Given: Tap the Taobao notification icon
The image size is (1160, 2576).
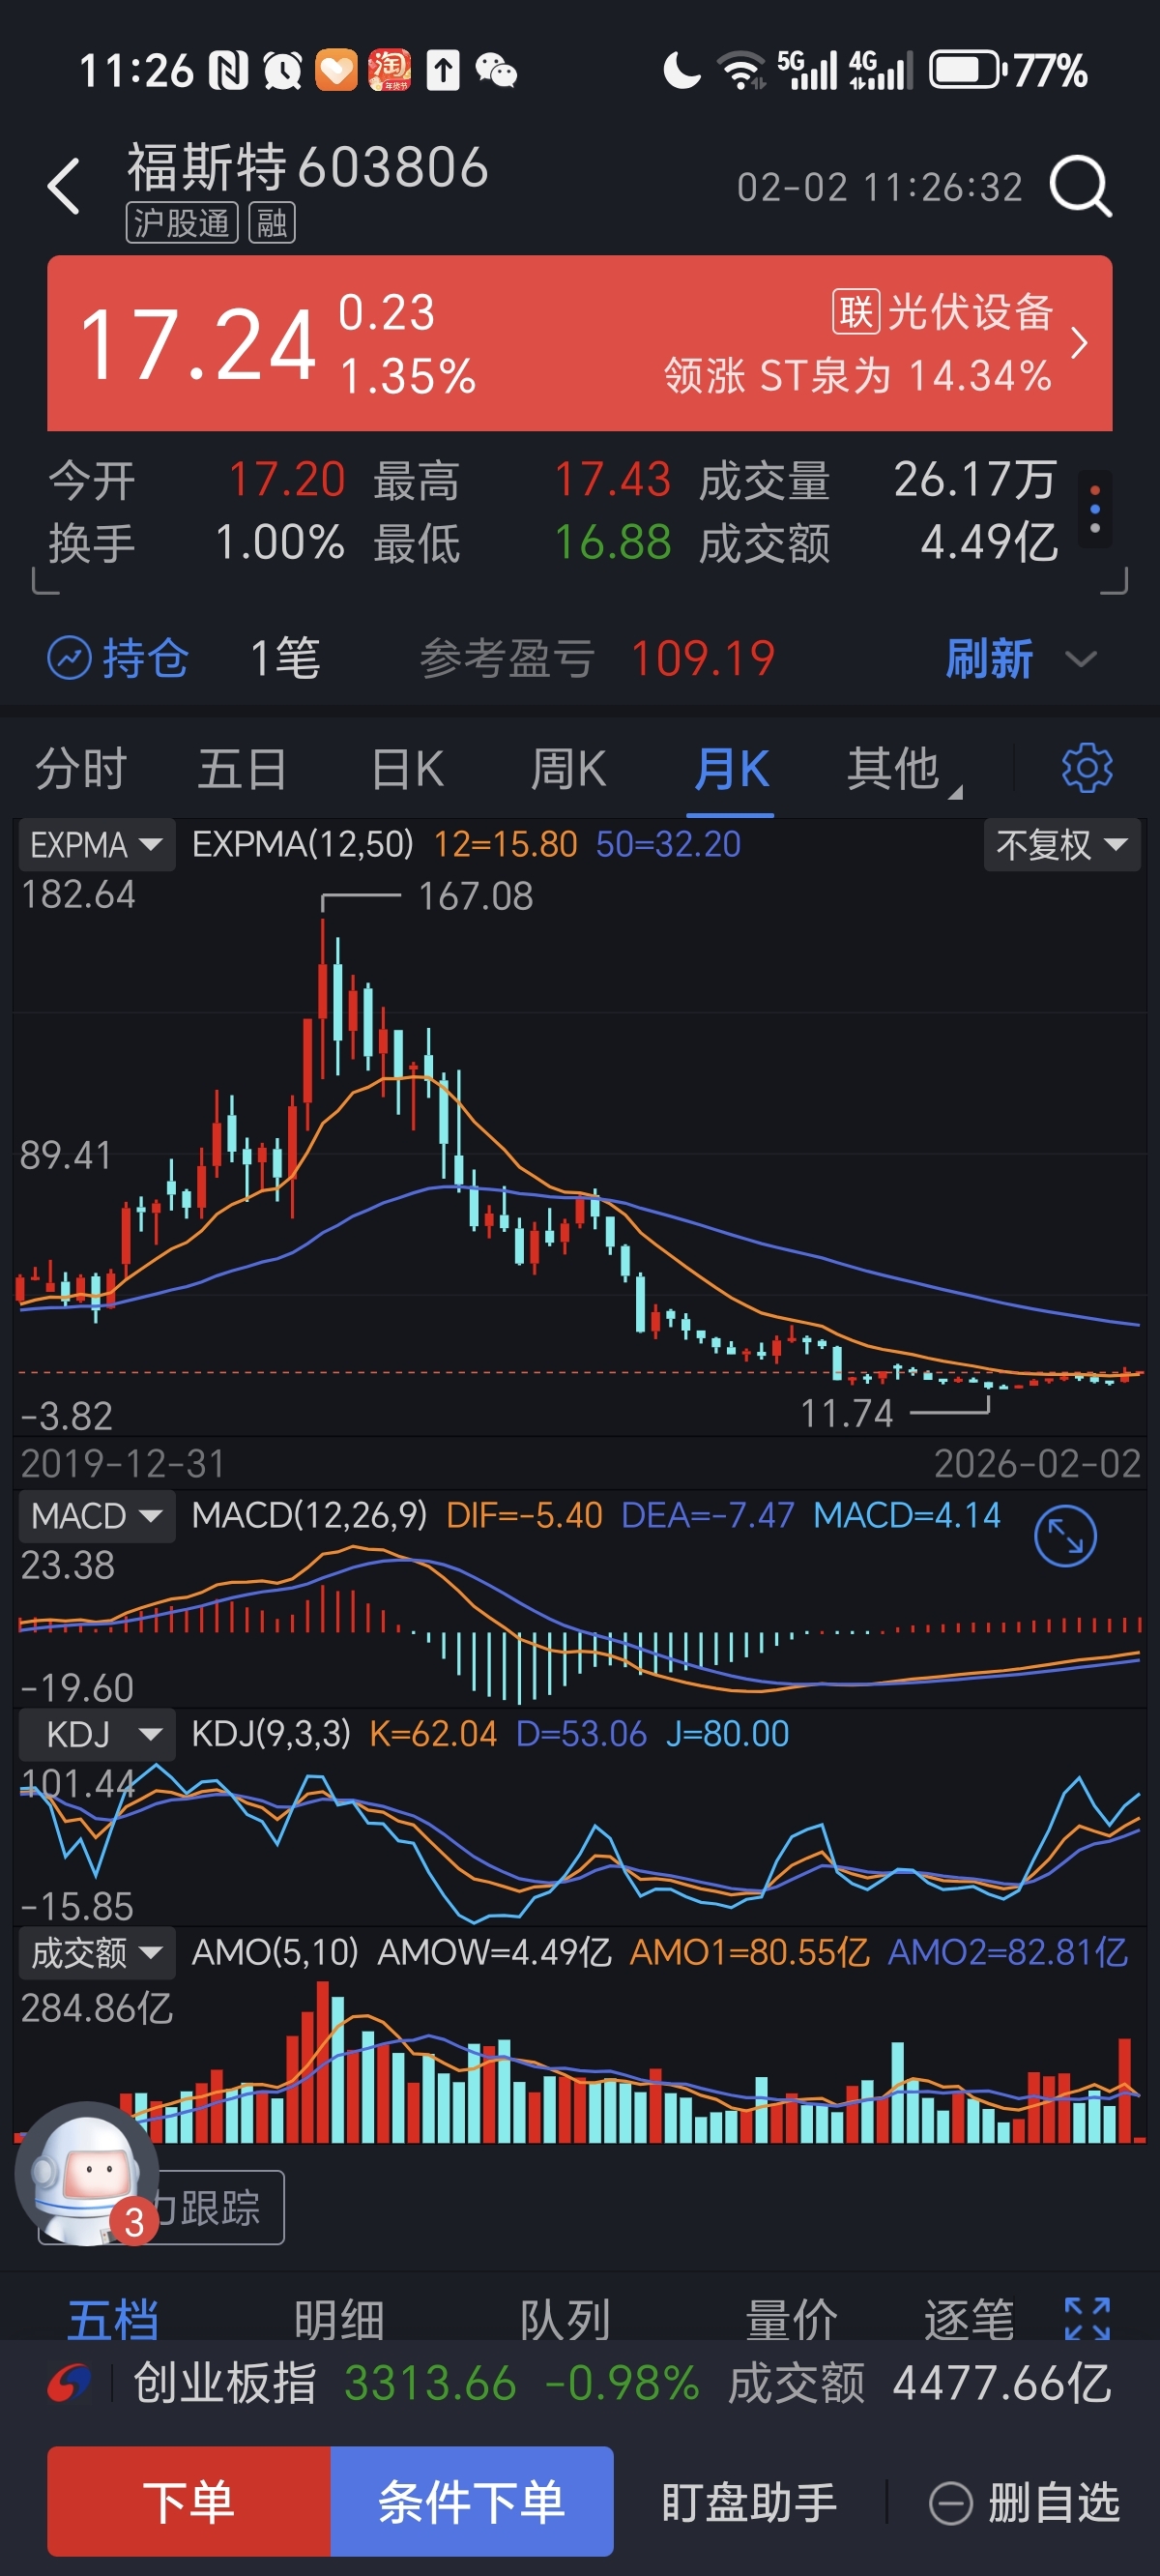Looking at the screenshot, I should click(389, 71).
